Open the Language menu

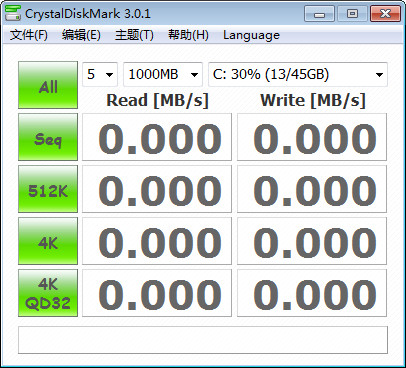point(251,35)
